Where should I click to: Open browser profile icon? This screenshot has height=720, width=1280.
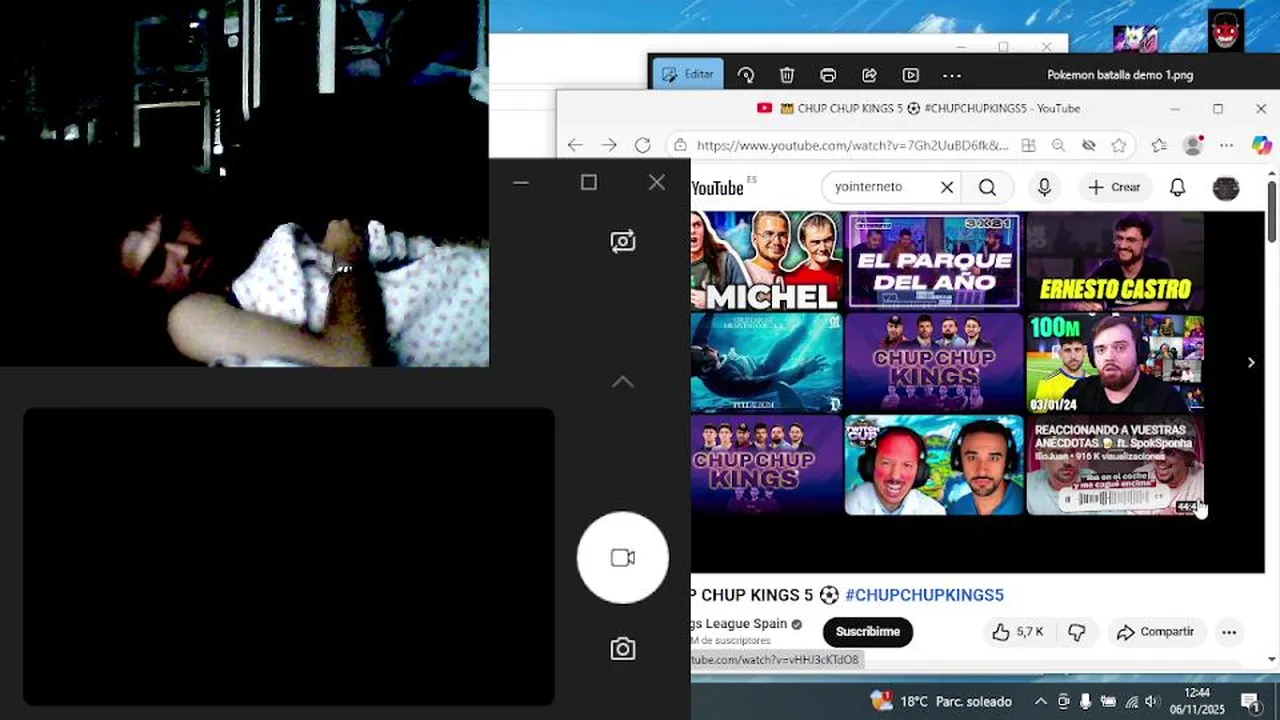coord(1193,145)
